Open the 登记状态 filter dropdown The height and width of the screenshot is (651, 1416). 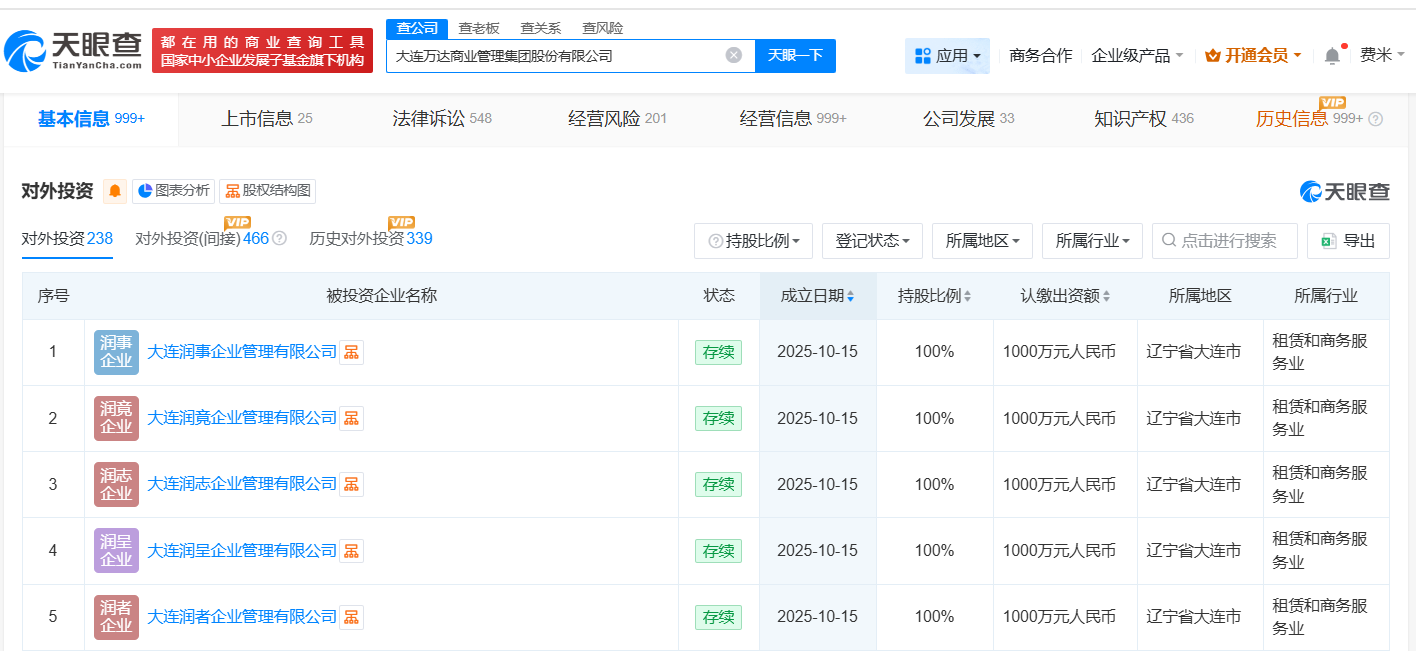[x=871, y=240]
